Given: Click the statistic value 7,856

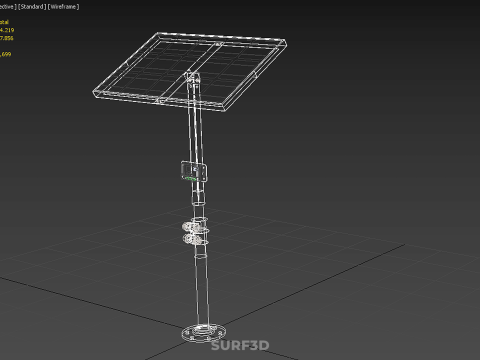Looking at the screenshot, I should tap(7, 38).
